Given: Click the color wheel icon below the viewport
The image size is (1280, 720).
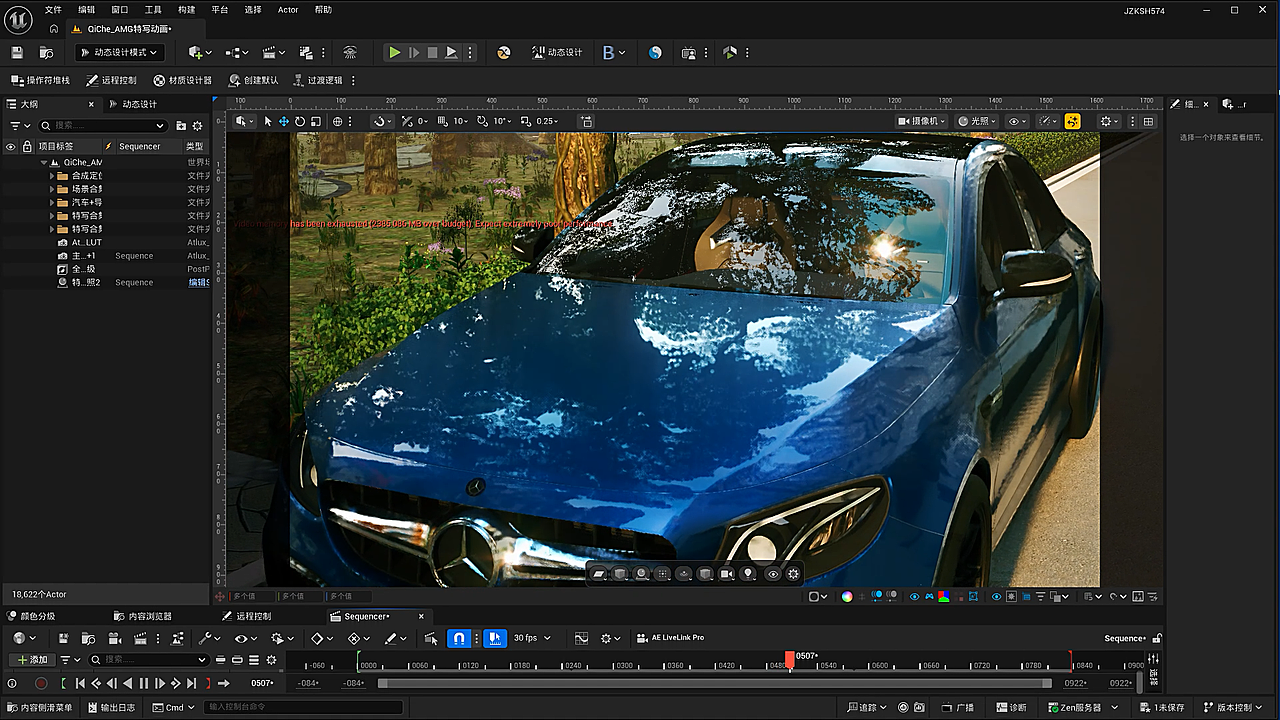Looking at the screenshot, I should point(847,596).
